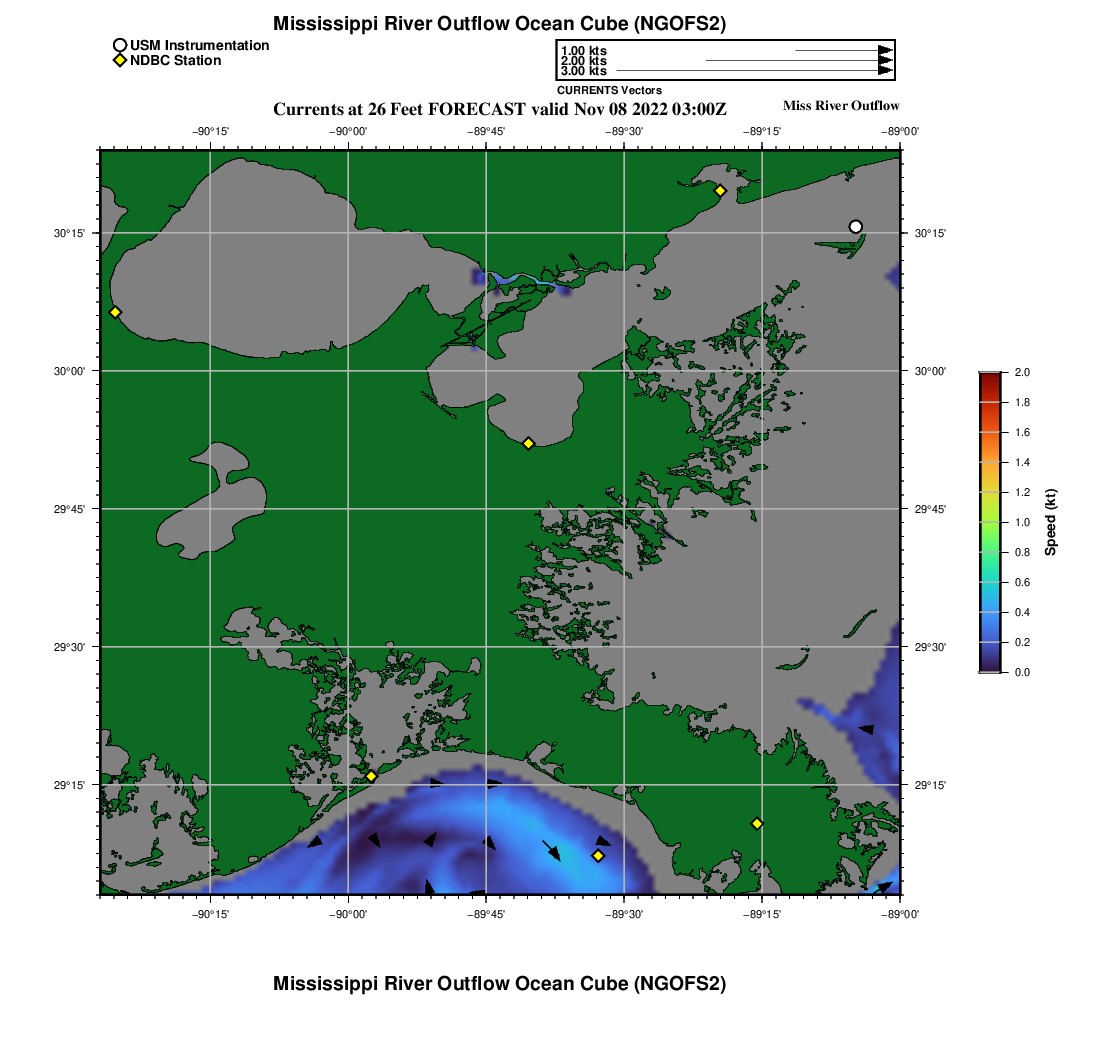
Task: Click the 'Miss River Outflow' label
Action: (x=840, y=106)
